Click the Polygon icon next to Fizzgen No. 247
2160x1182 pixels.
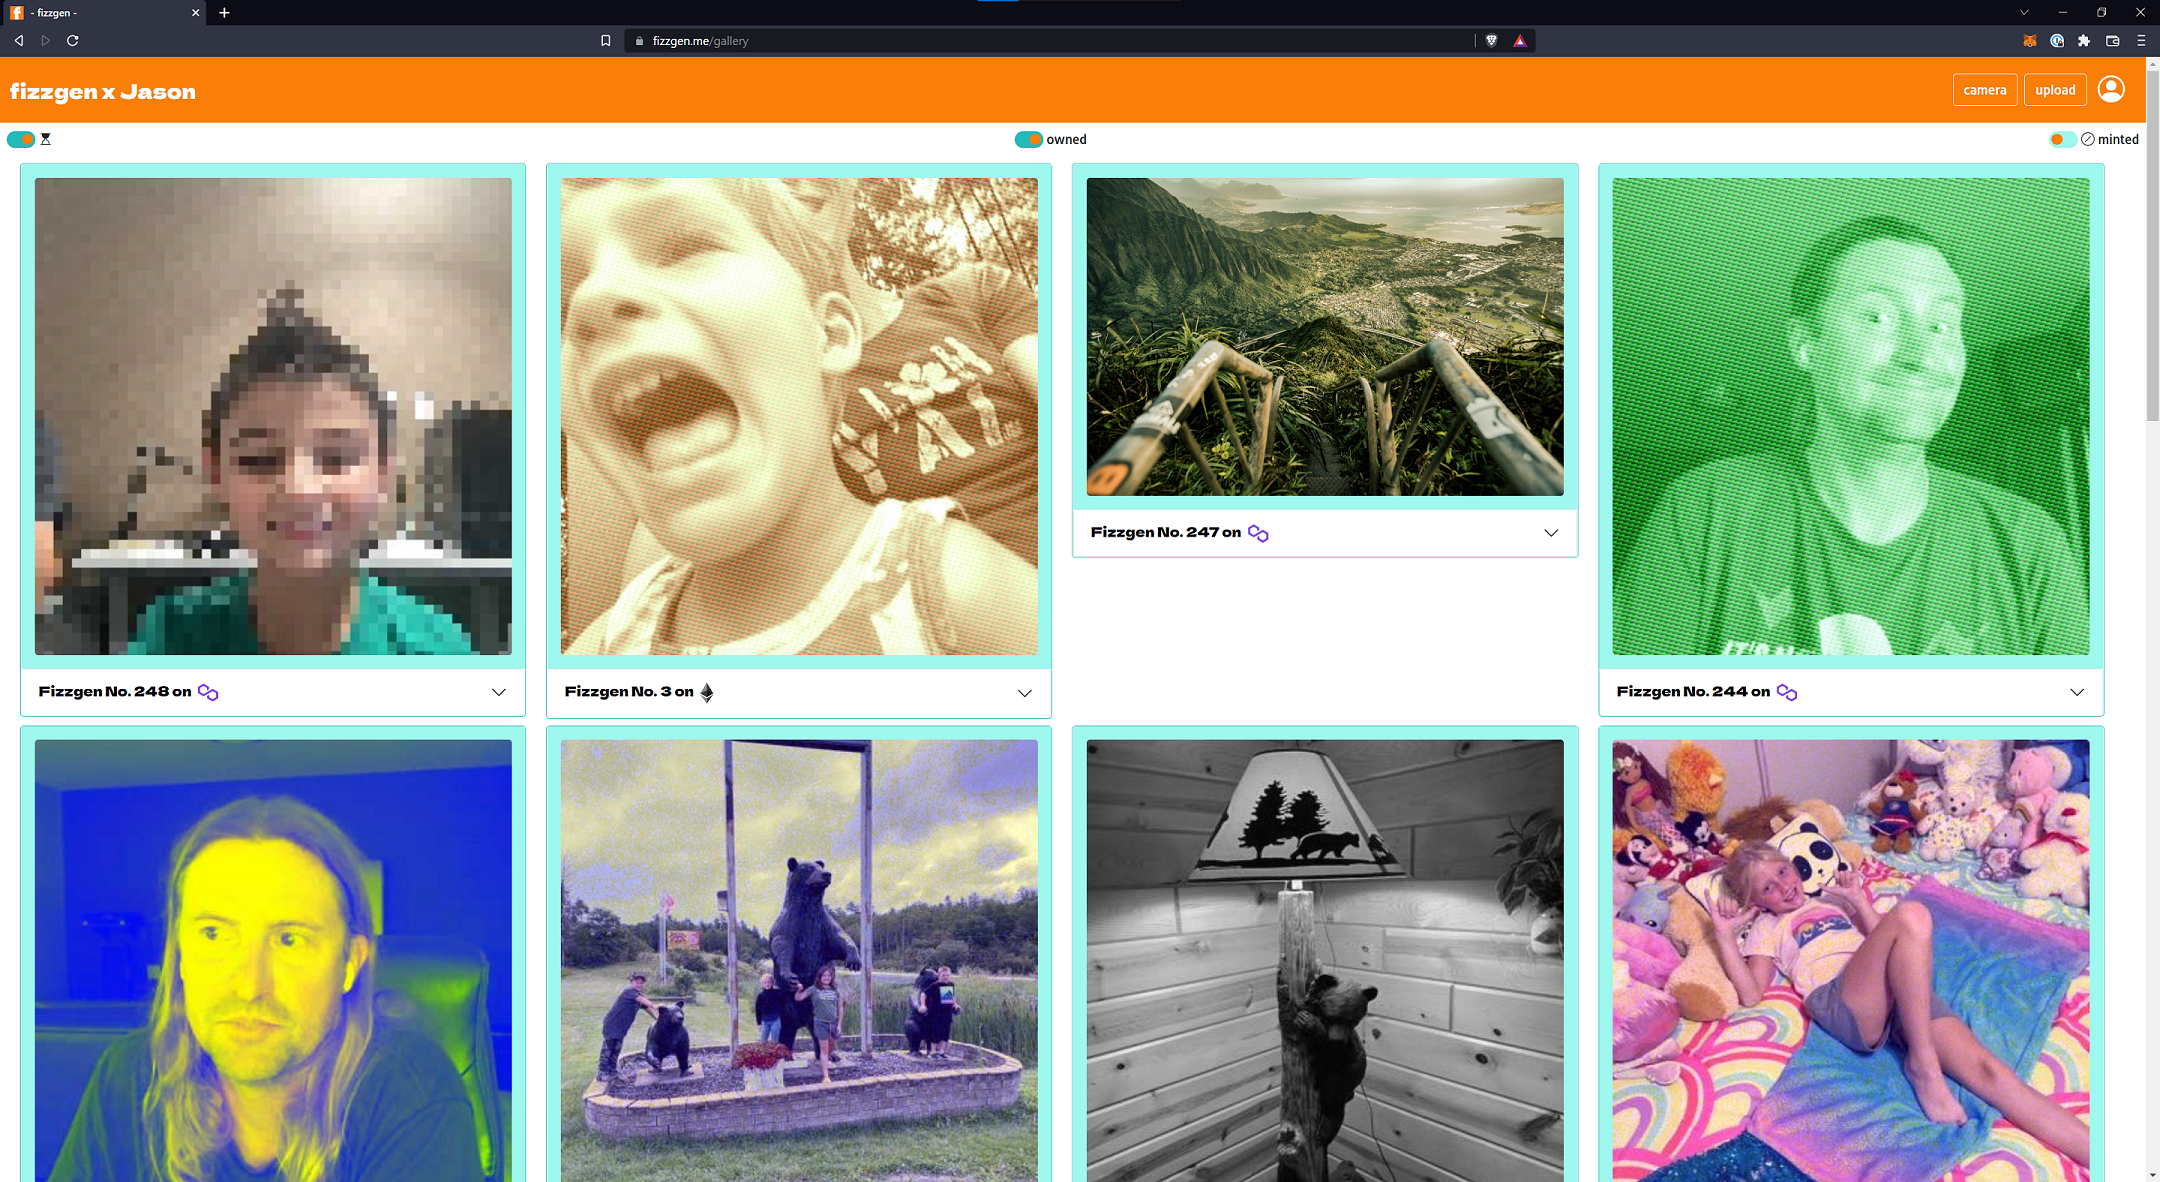1258,533
